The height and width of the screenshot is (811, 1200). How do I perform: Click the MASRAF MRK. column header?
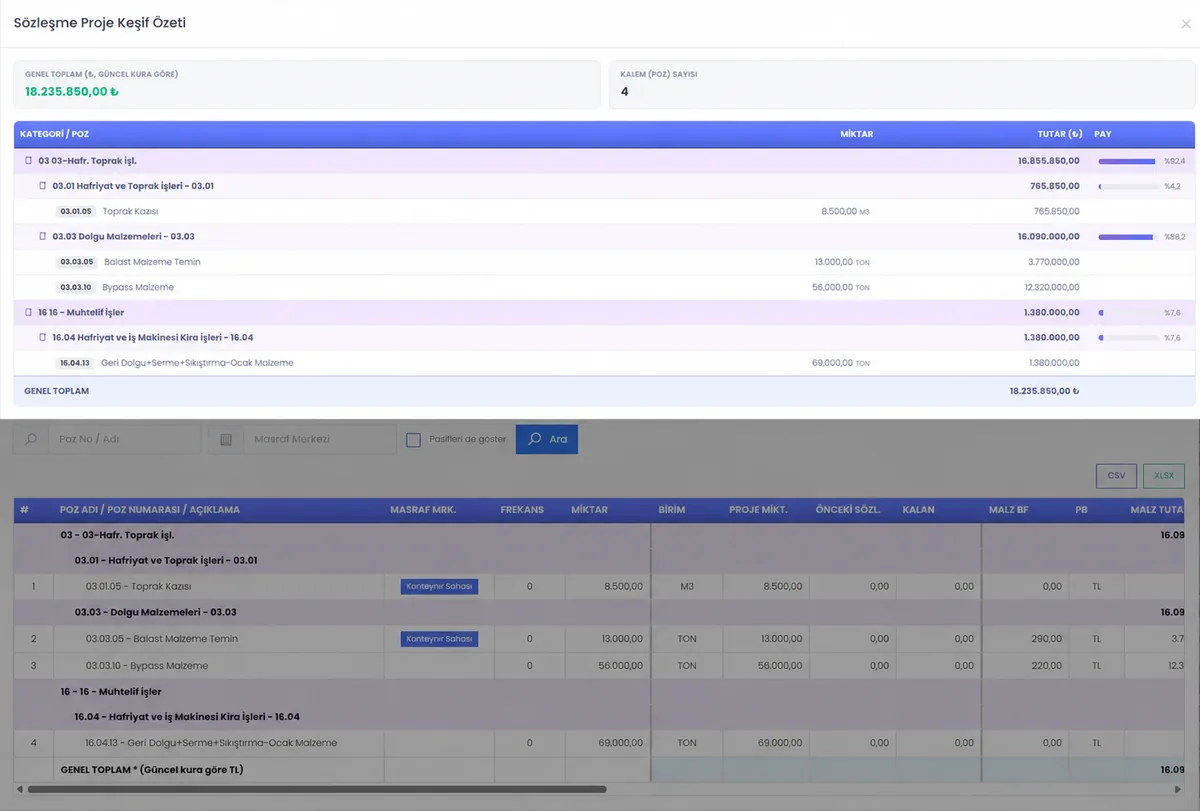[x=423, y=510]
